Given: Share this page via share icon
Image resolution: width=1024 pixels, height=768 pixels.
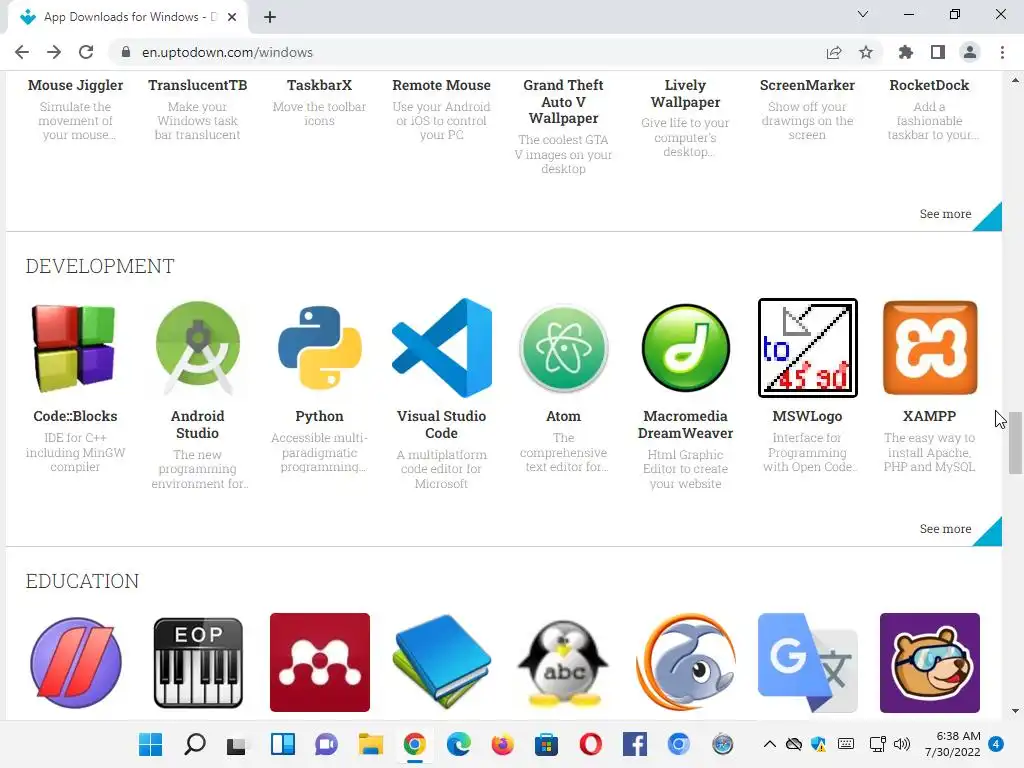Looking at the screenshot, I should click(834, 52).
